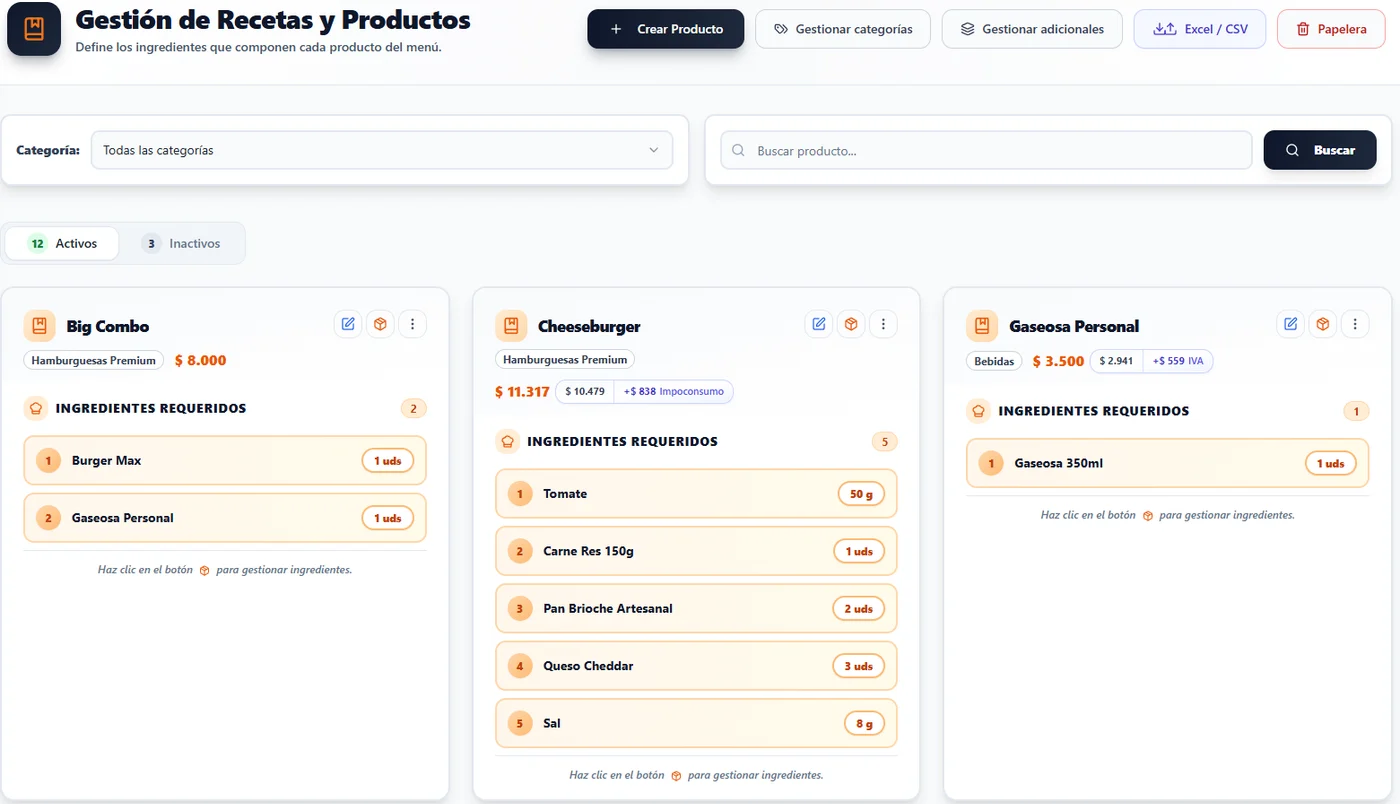Screen dimensions: 1400x804
Task: Expand the Todas las categorías dropdown
Action: tap(381, 150)
